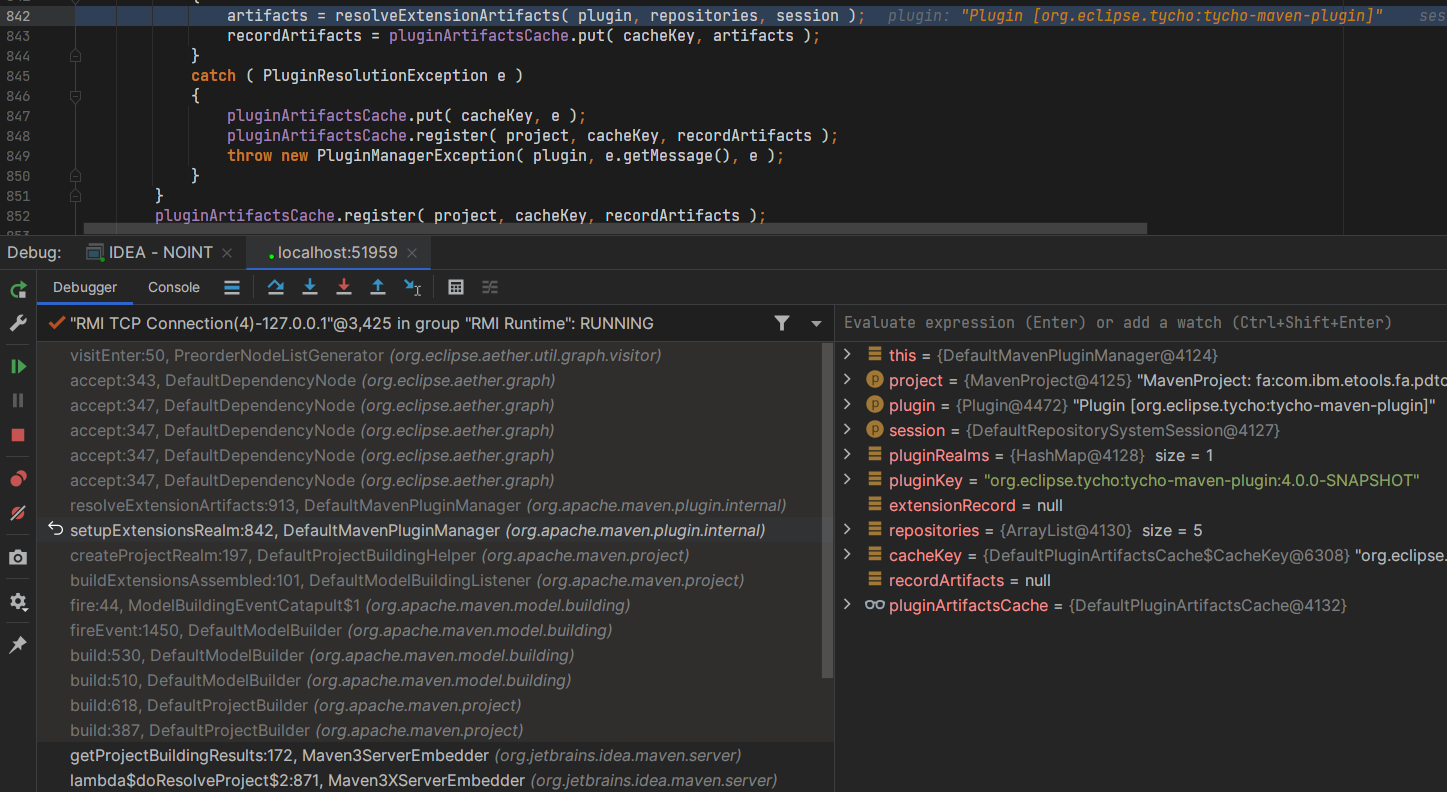The height and width of the screenshot is (792, 1447).
Task: Pin the debug tab
Action: 18,646
